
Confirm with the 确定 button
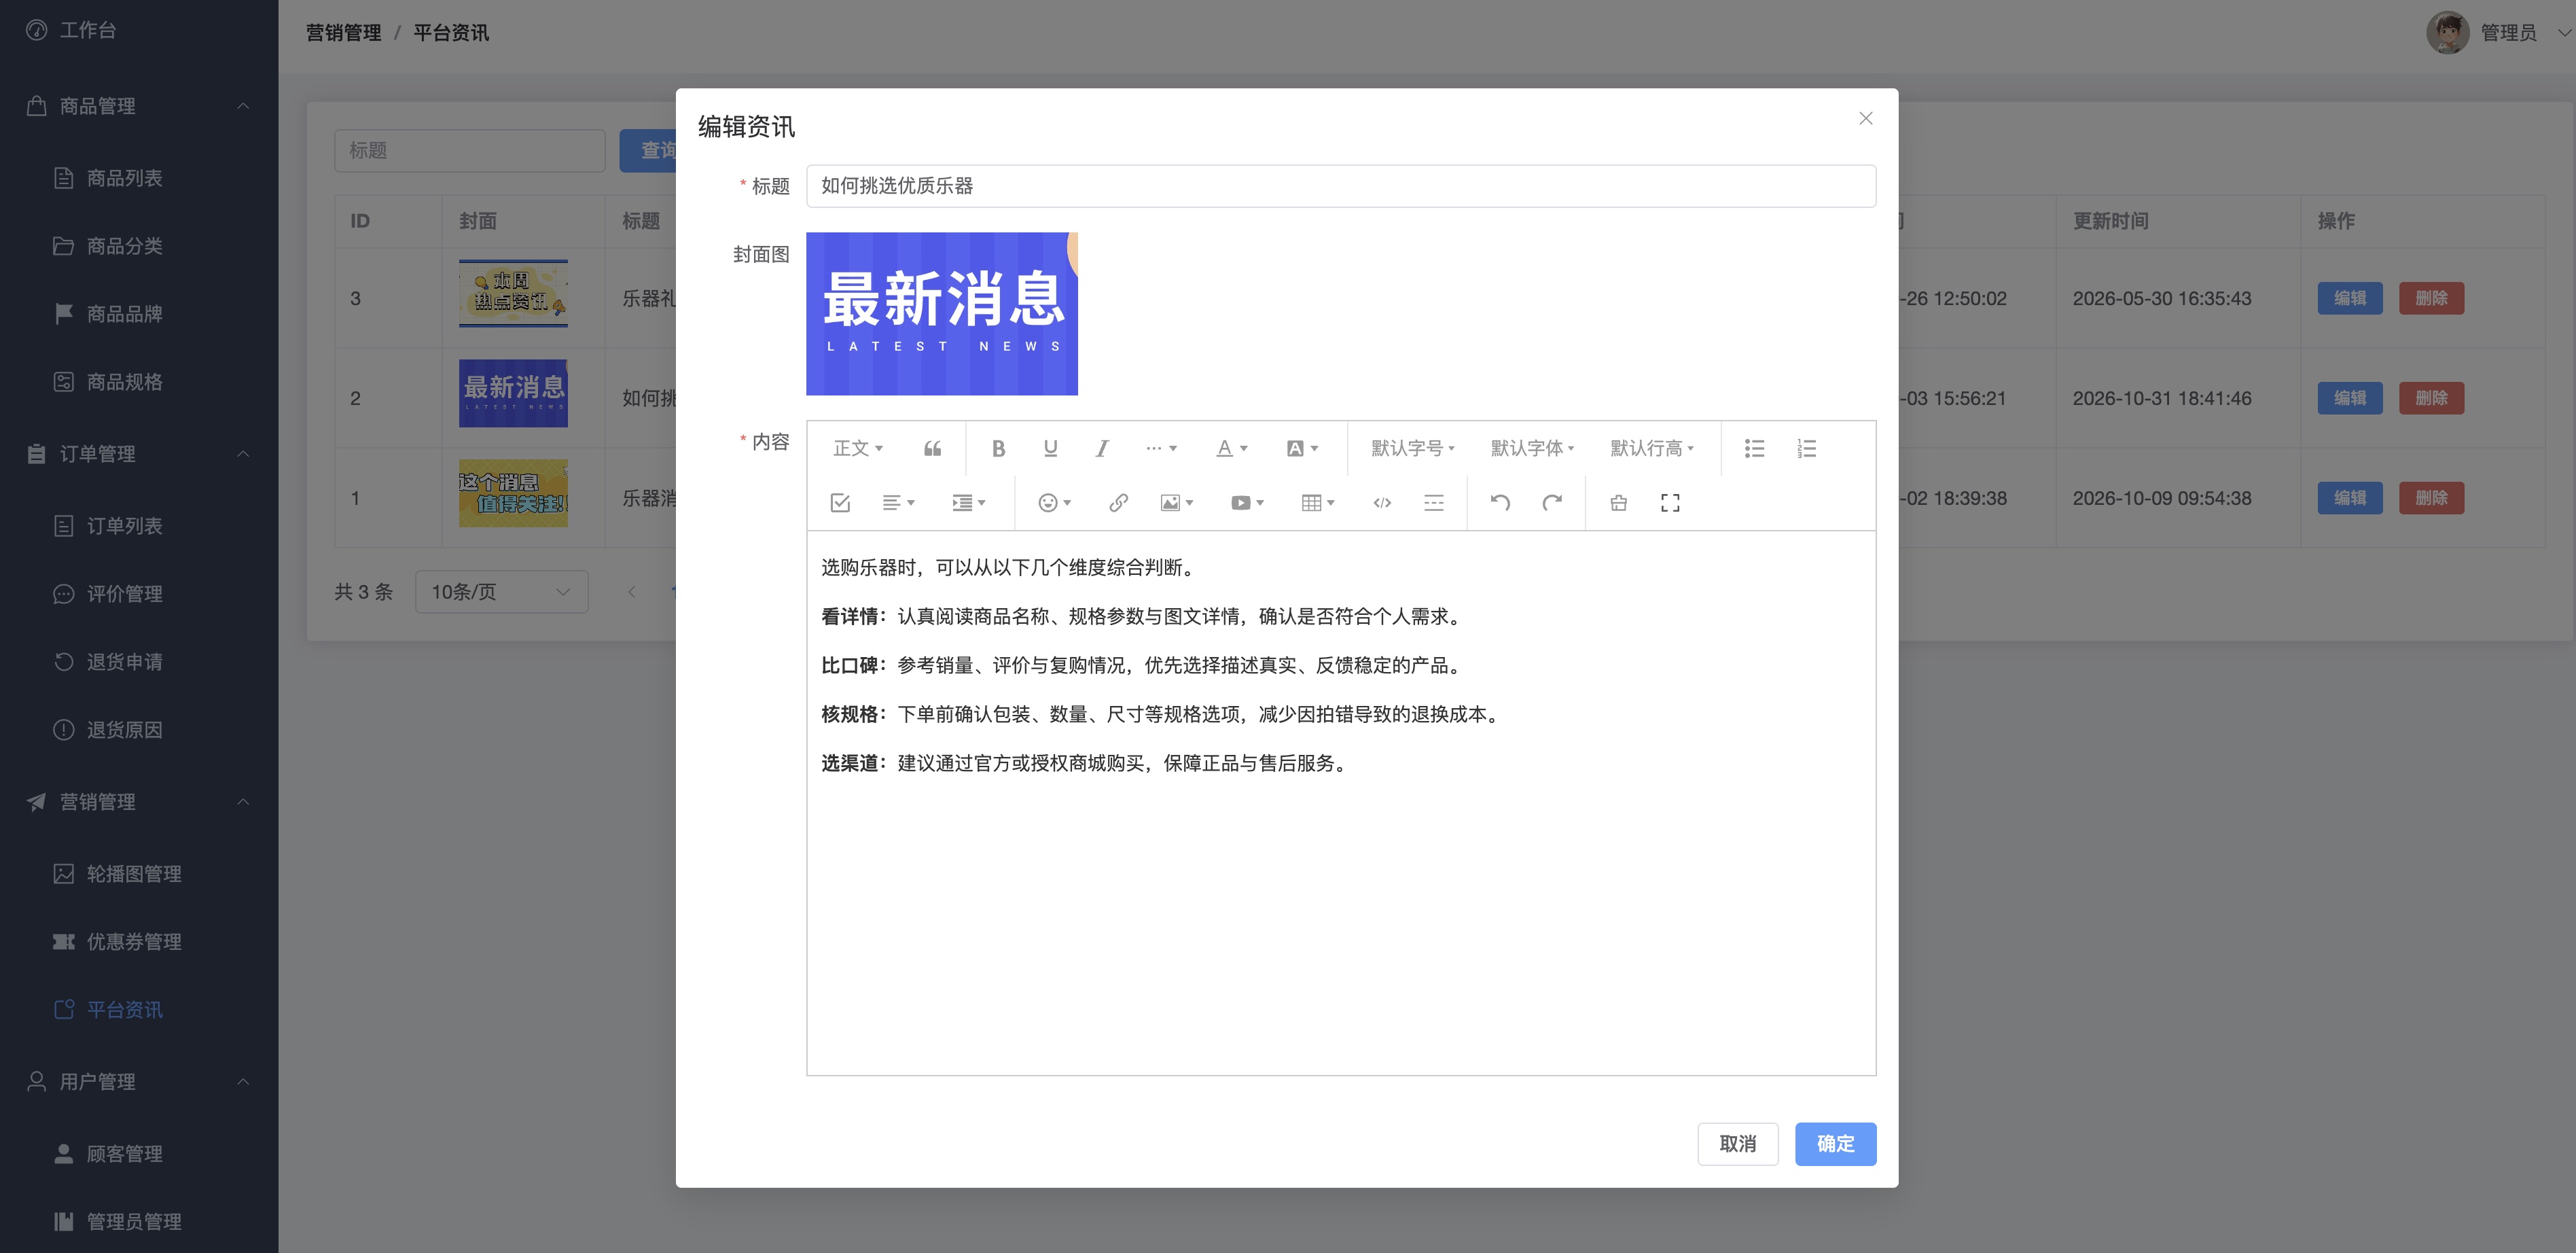click(1835, 1143)
